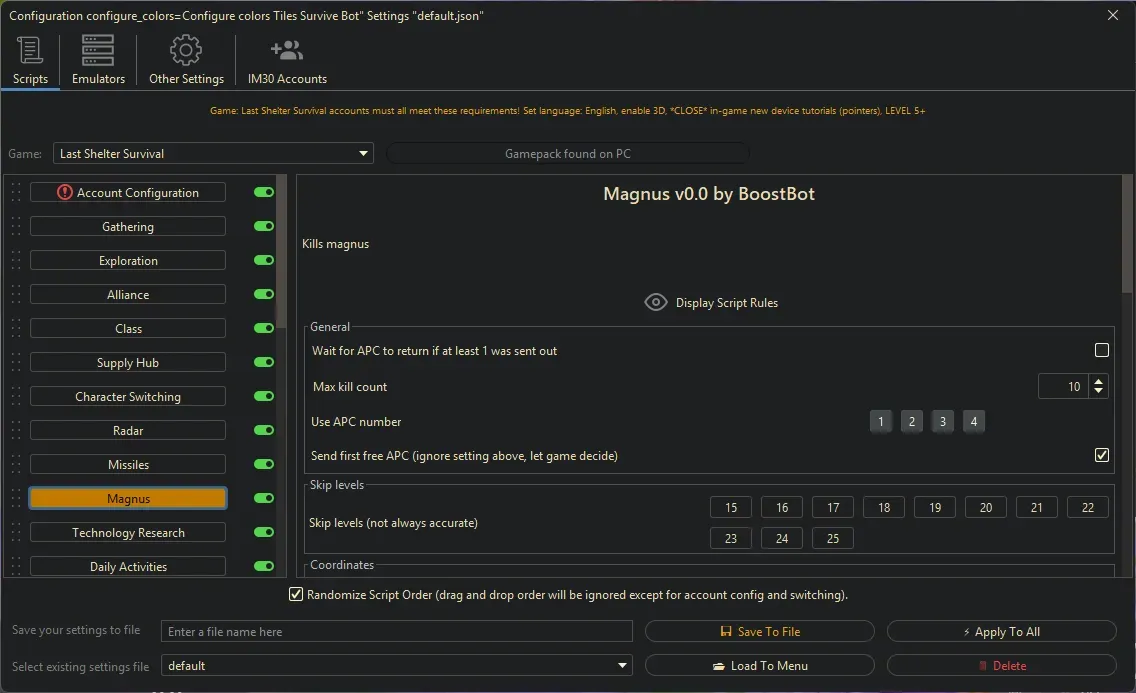Select APC number 4
The width and height of the screenshot is (1136, 693).
(974, 421)
